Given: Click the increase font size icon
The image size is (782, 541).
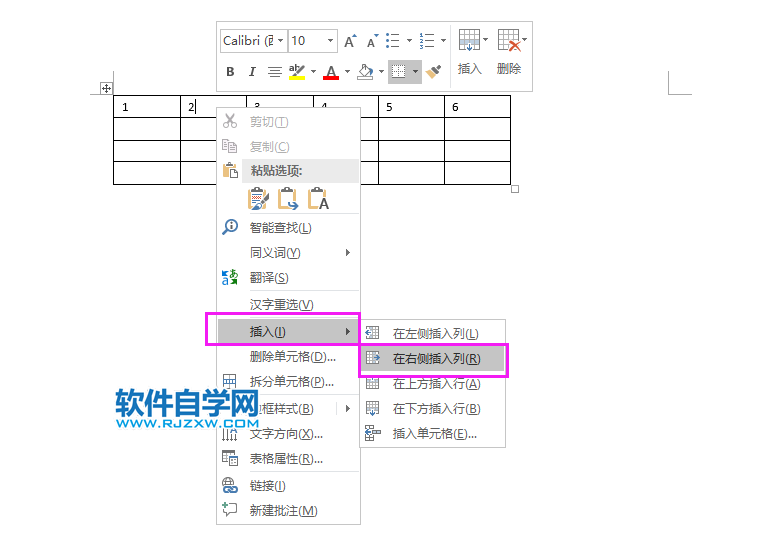Looking at the screenshot, I should 351,41.
